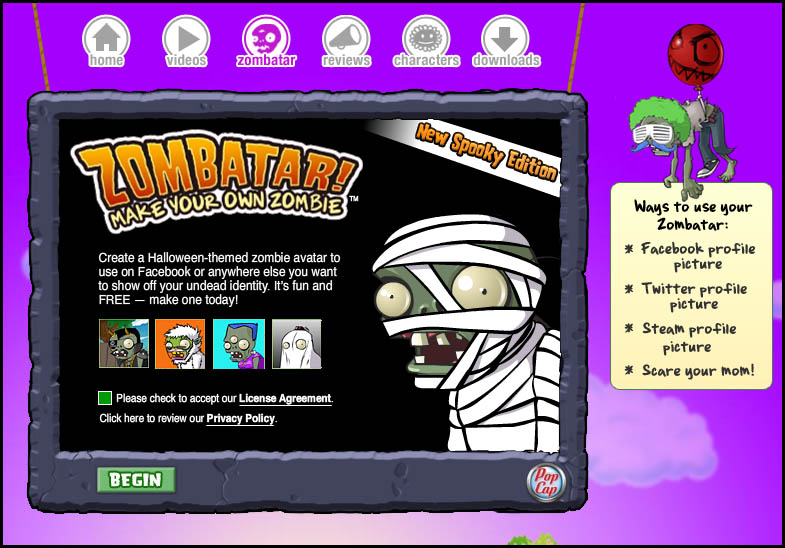Select the blue-mohawk zombie on cyan thumbnail
The image size is (785, 548).
tap(239, 344)
